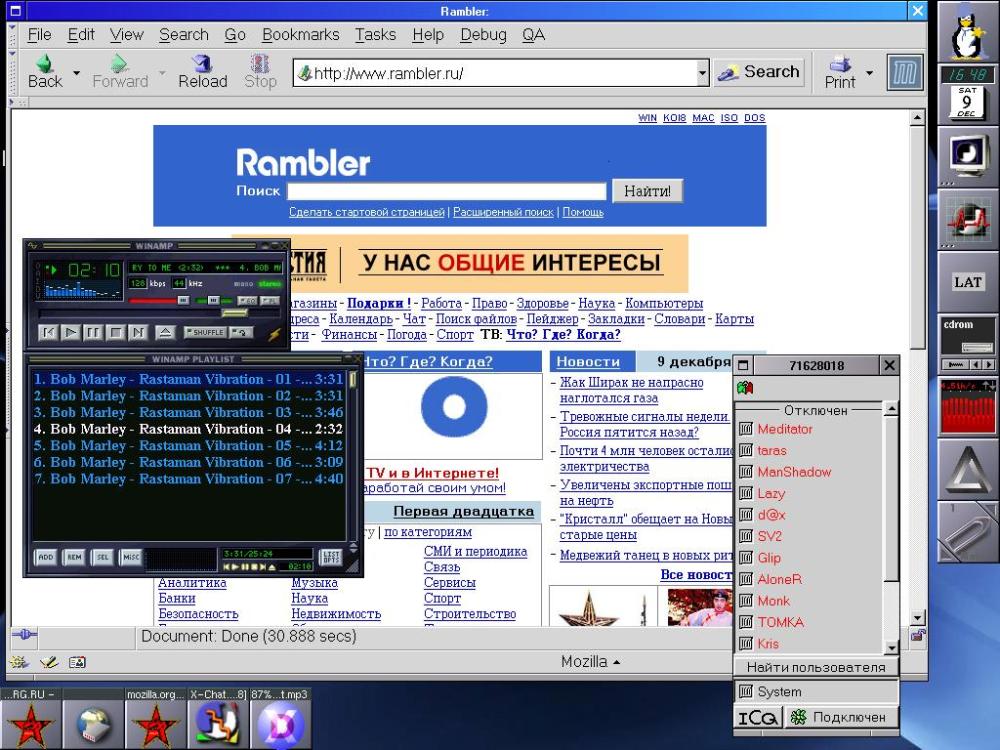Open the ICQ status menu Подключен
Image resolution: width=1000 pixels, height=750 pixels.
[x=841, y=717]
